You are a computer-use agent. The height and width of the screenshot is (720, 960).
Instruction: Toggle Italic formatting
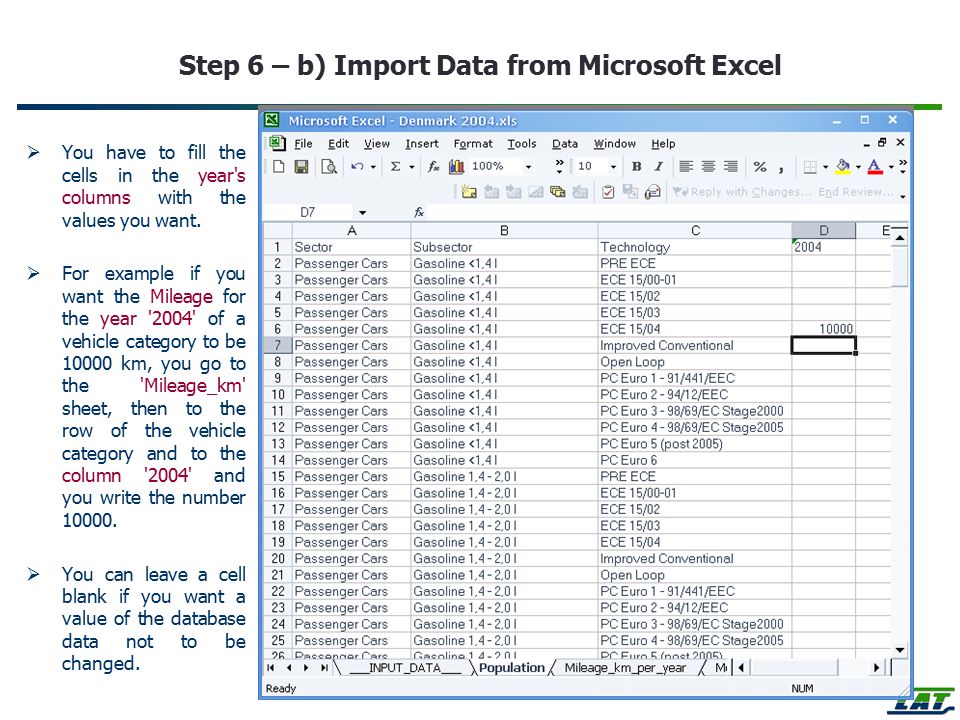click(659, 167)
